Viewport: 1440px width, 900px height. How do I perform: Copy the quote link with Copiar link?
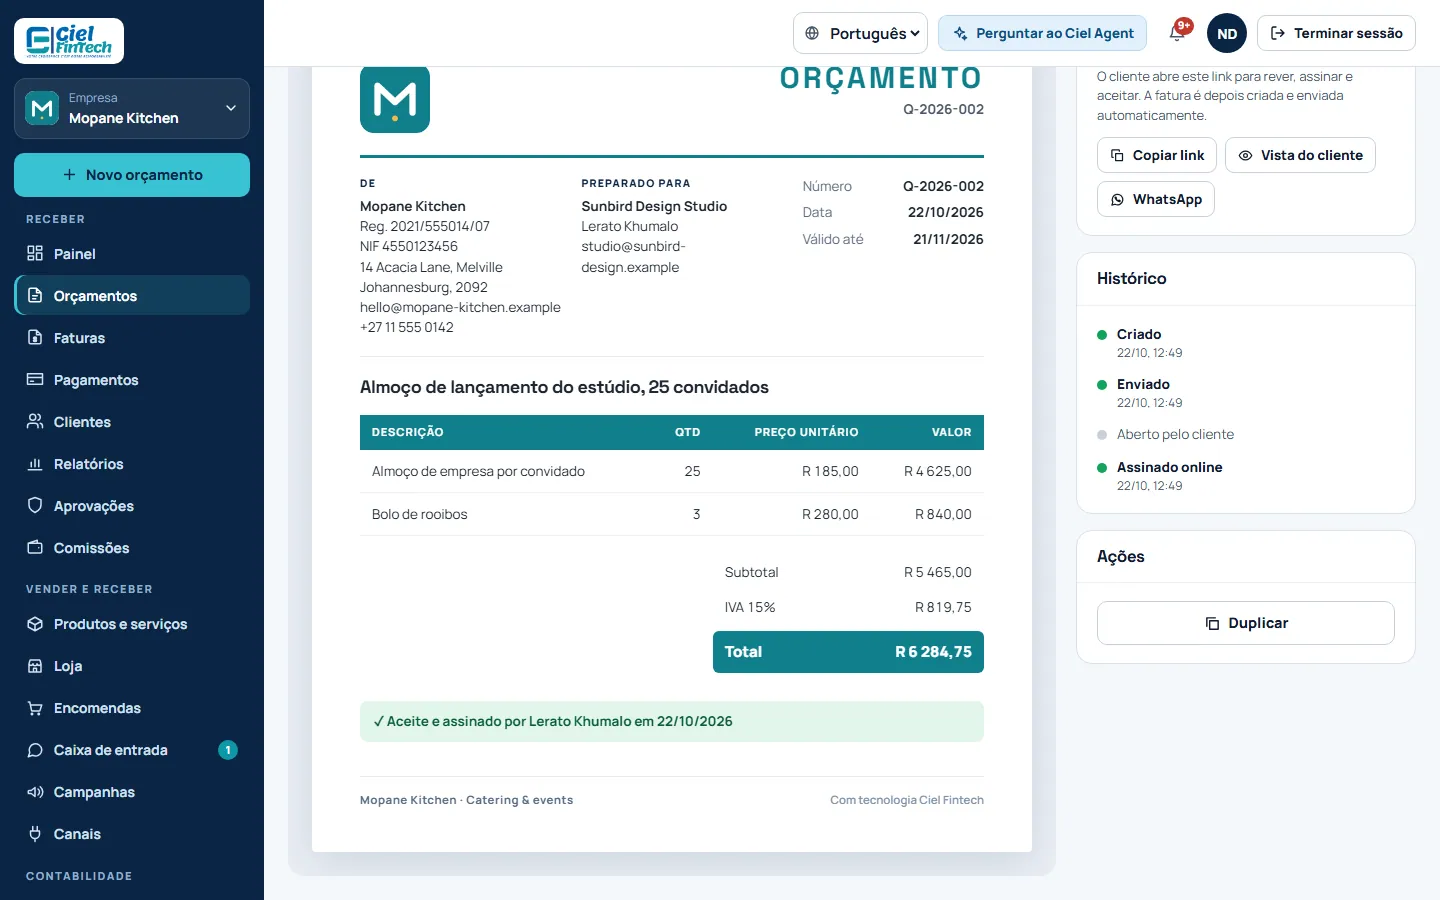(x=1157, y=155)
